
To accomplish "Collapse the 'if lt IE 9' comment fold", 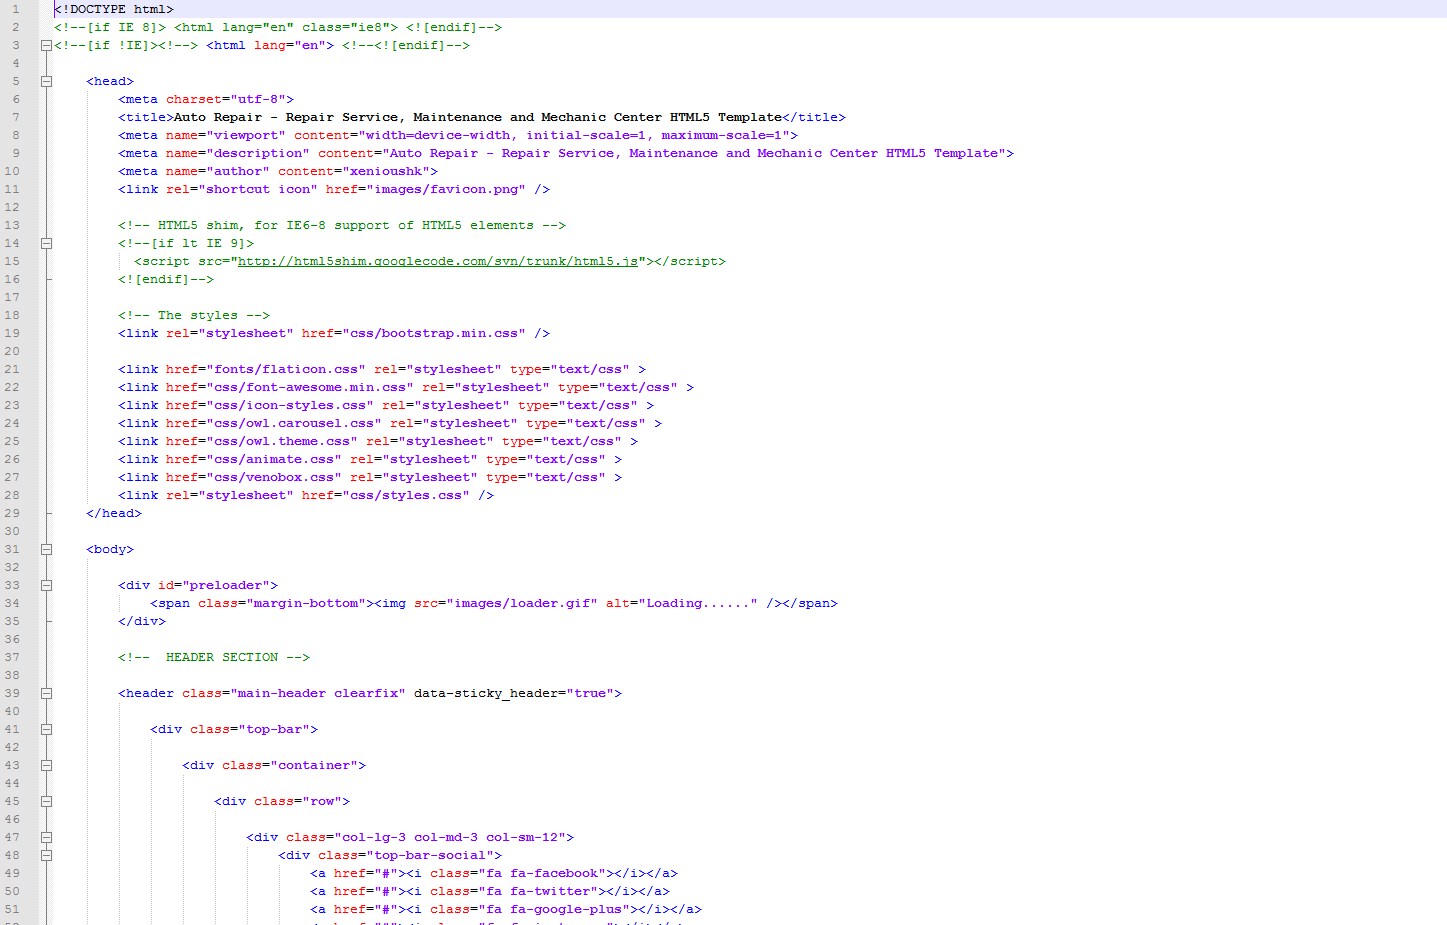I will (x=46, y=243).
